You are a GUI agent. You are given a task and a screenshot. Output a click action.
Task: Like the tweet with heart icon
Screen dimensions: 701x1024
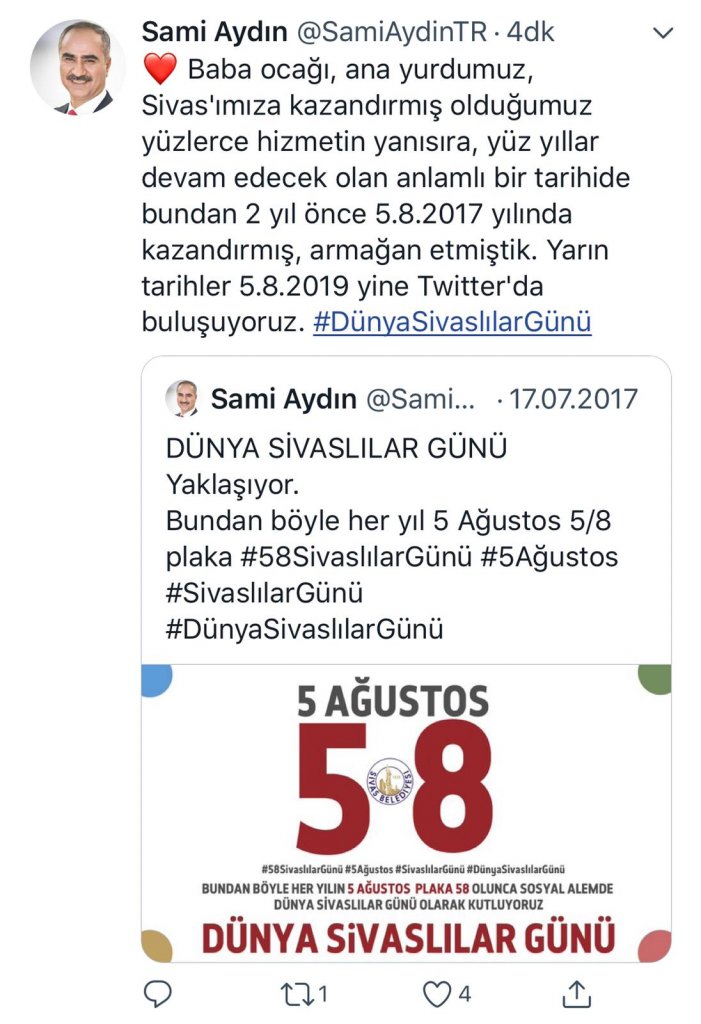tap(437, 995)
